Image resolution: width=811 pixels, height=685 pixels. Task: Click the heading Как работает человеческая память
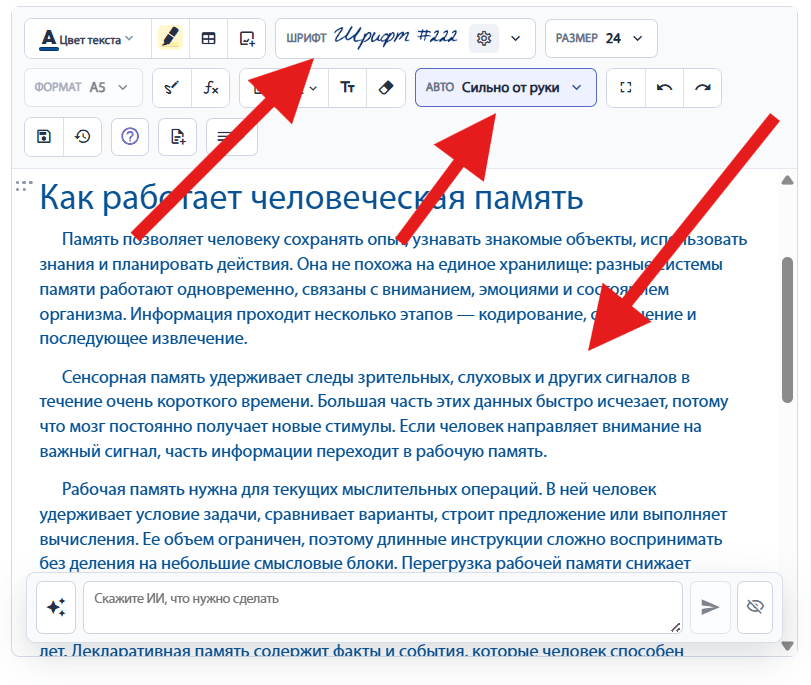pyautogui.click(x=311, y=197)
